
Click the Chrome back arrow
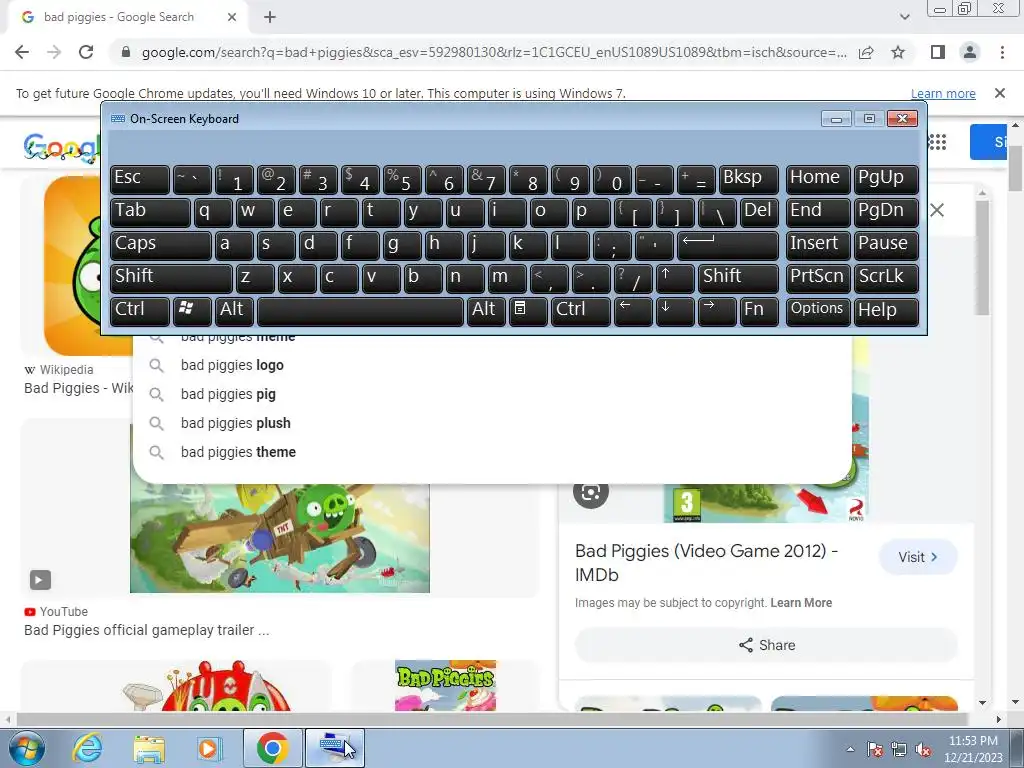tap(22, 52)
